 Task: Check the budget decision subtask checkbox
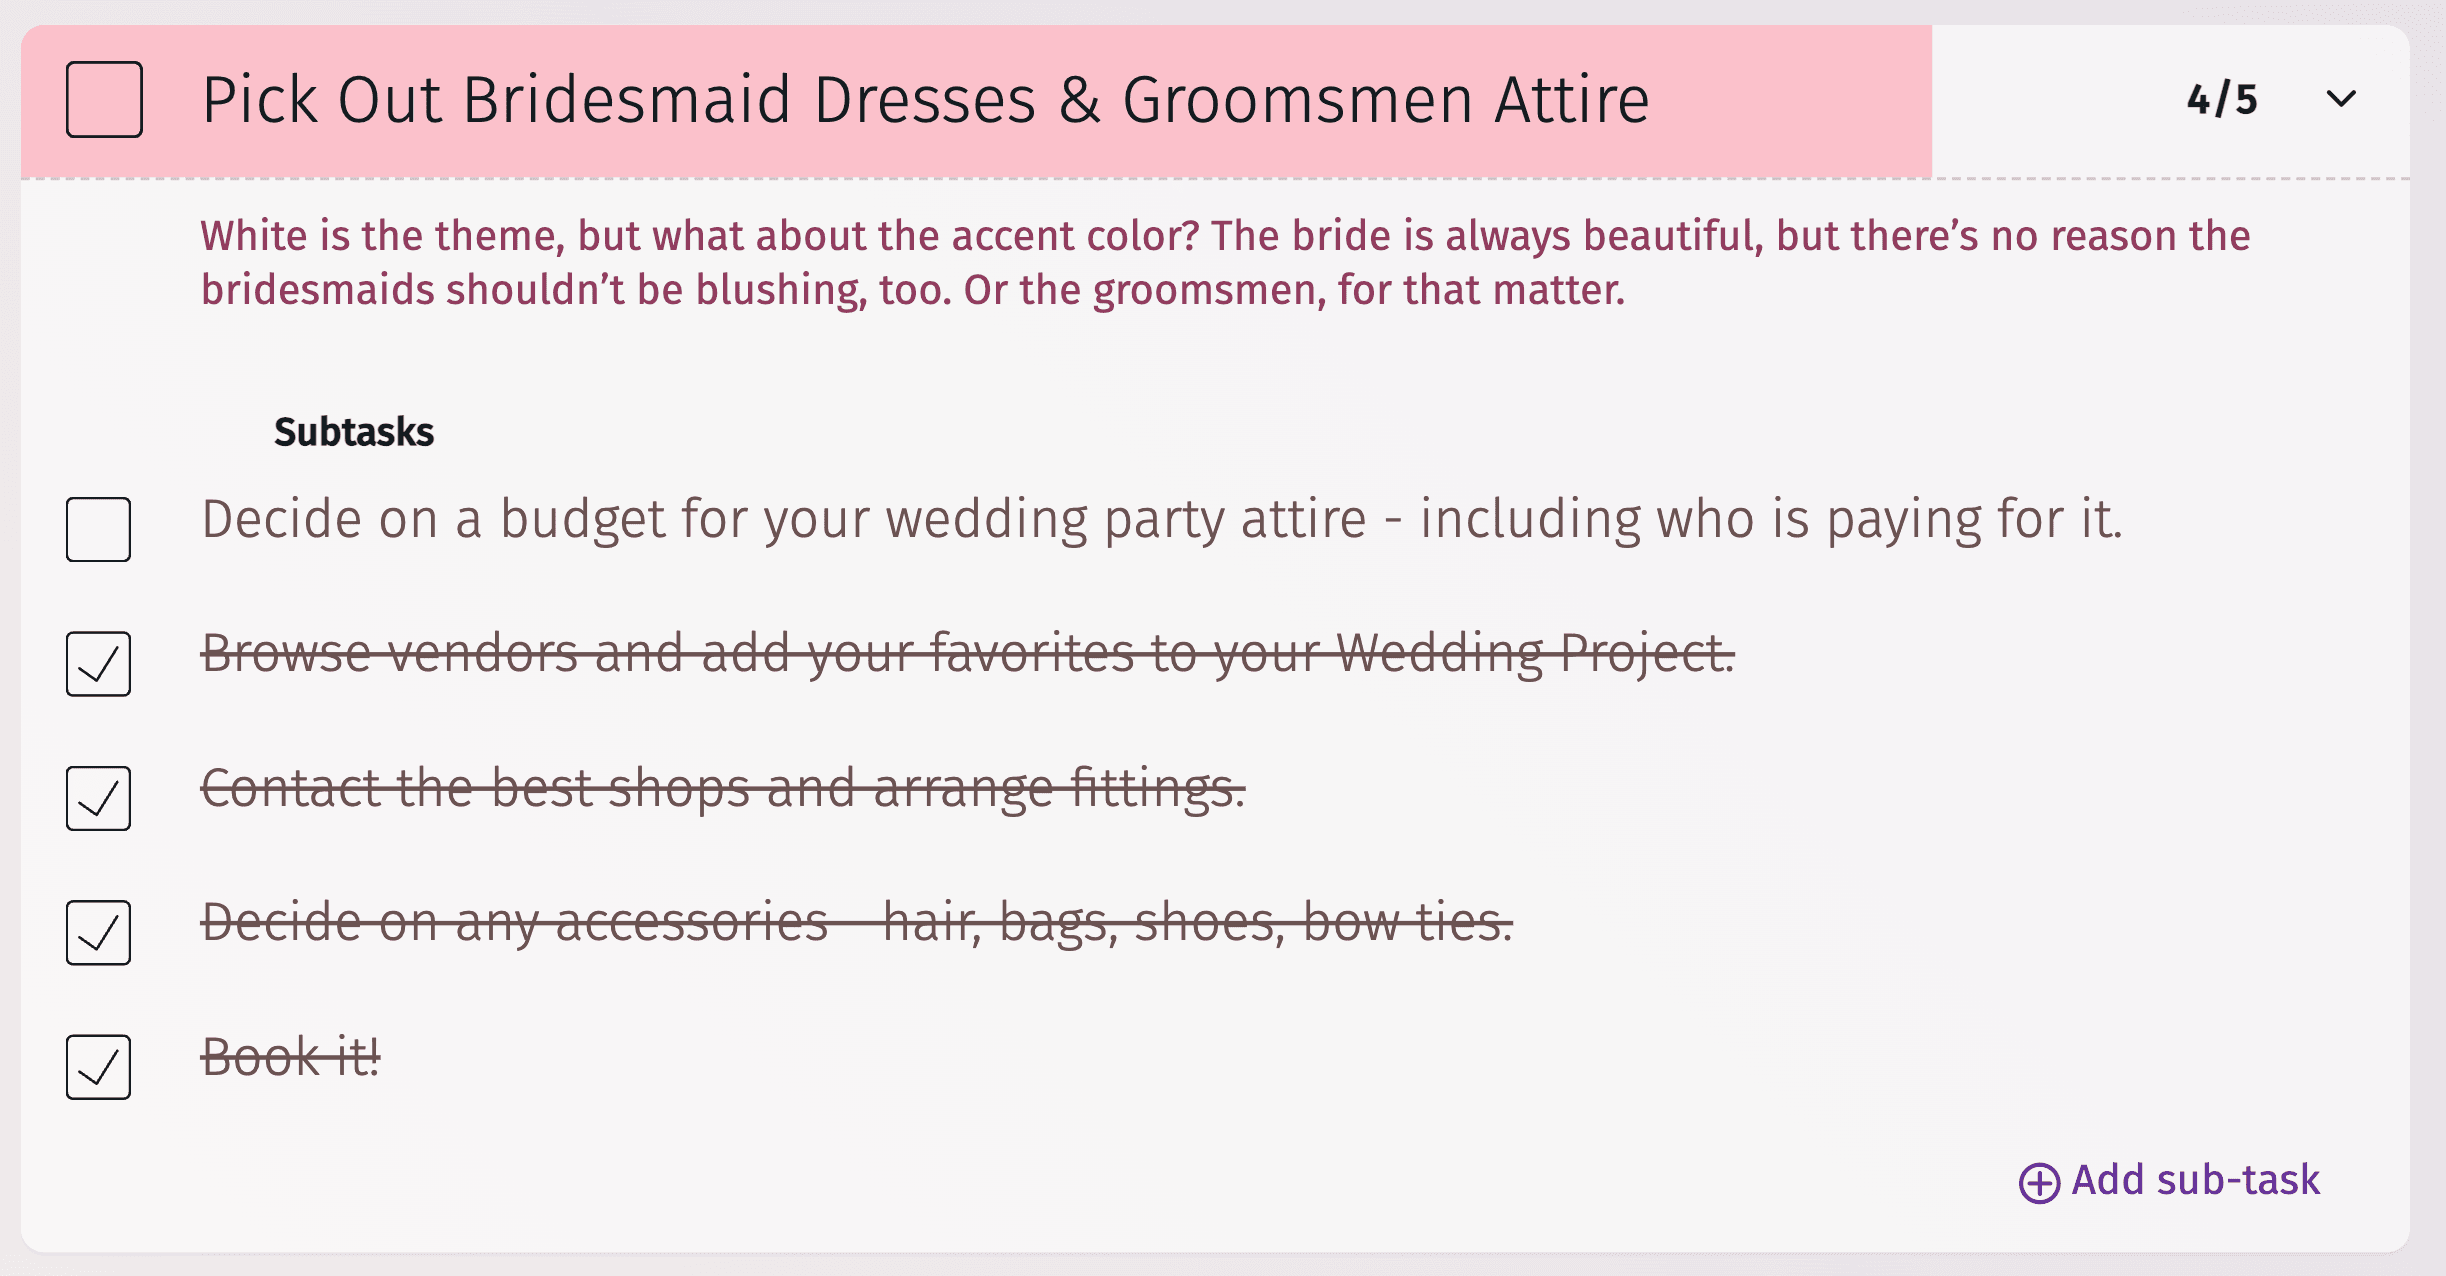coord(98,529)
